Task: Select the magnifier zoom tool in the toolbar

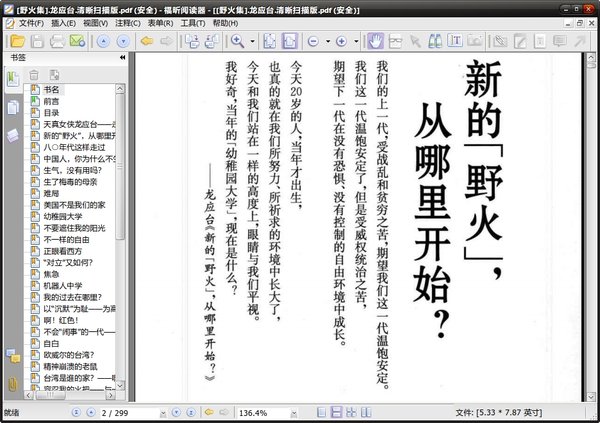Action: (x=237, y=41)
